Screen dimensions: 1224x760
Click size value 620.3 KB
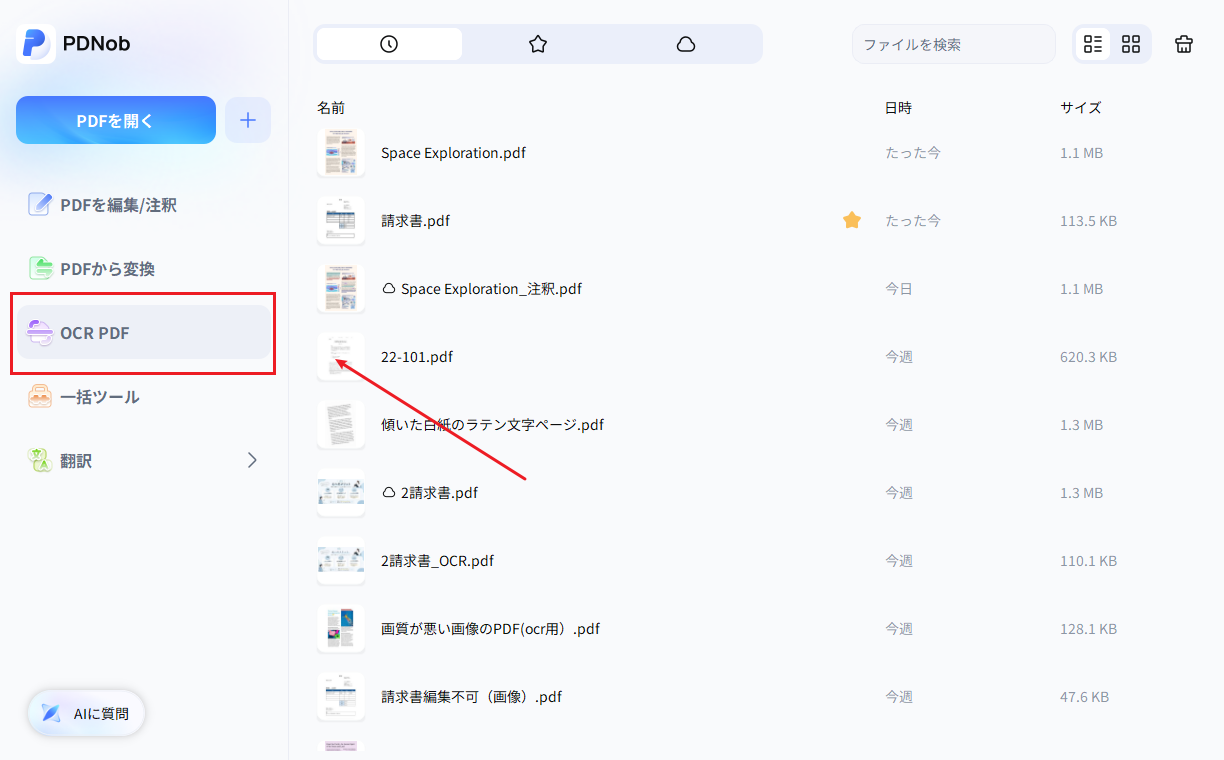(1088, 357)
